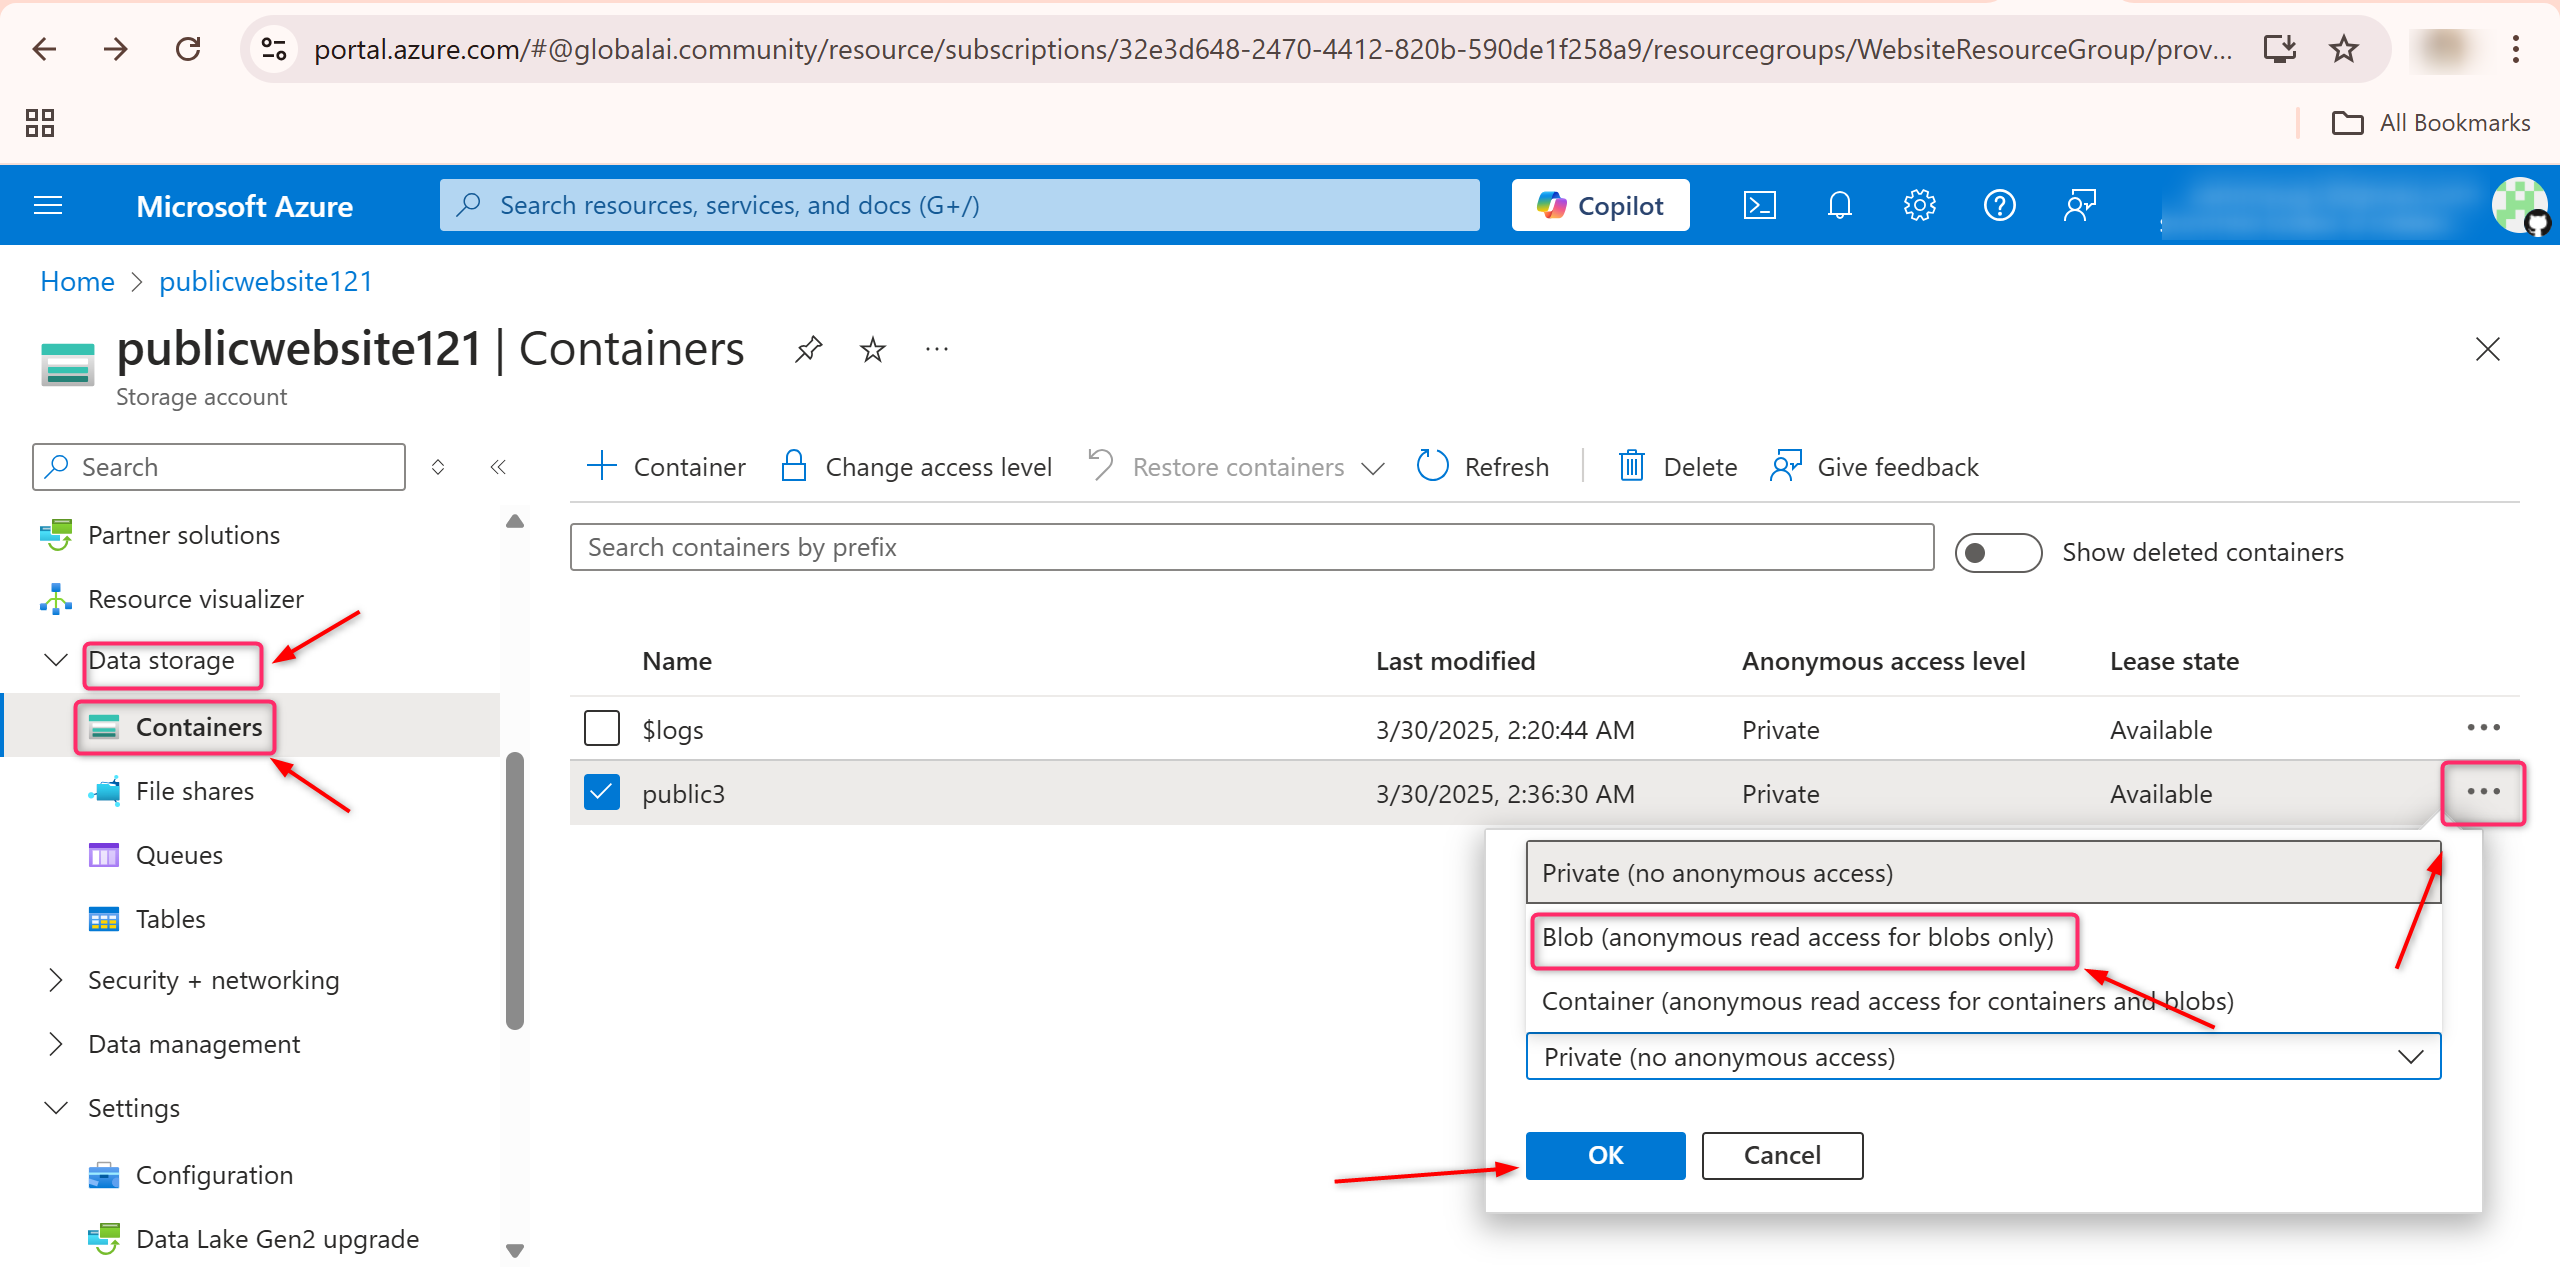Open Queues in the sidebar
This screenshot has height=1267, width=2560.
coord(179,855)
